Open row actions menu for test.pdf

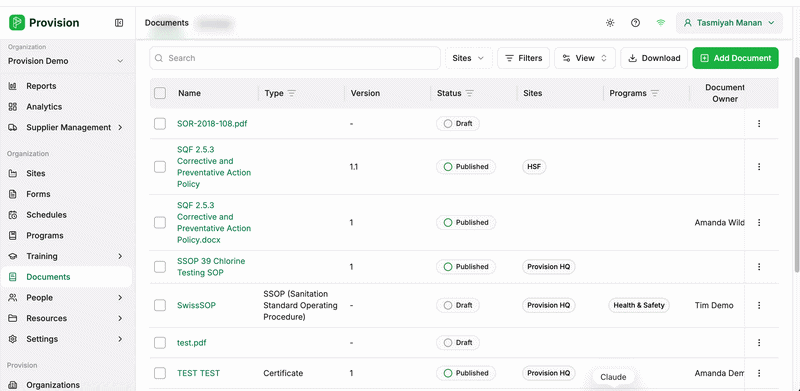click(x=759, y=343)
